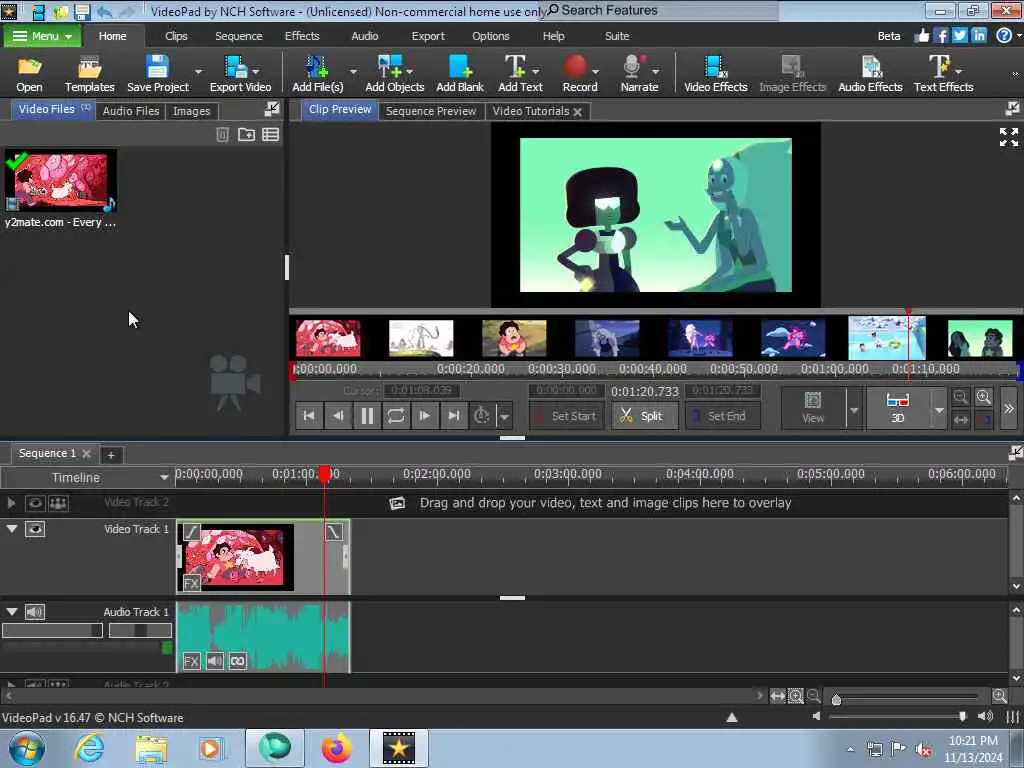Open the Effects ribbon tab

(x=302, y=36)
